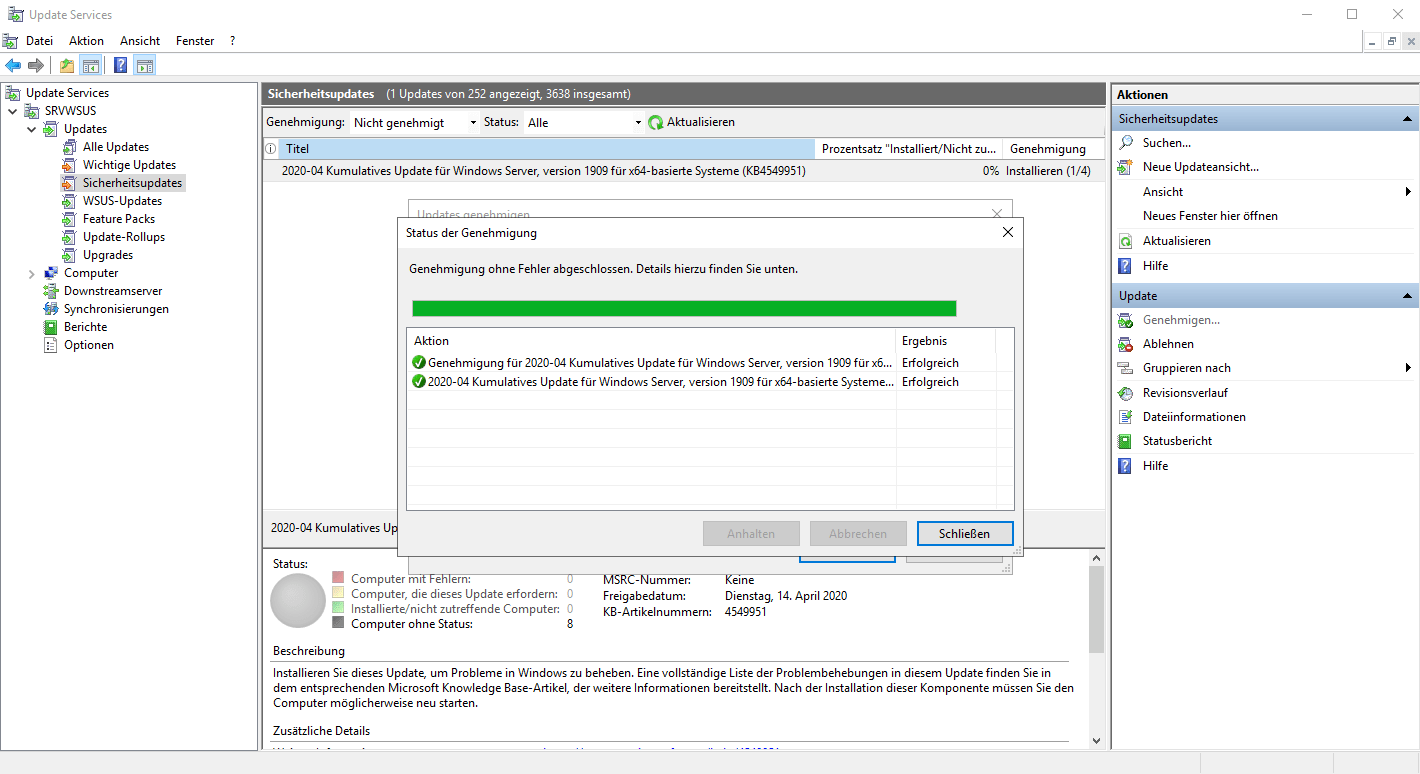Click Suchen in the actions pane
The height and width of the screenshot is (774, 1420).
point(1166,143)
